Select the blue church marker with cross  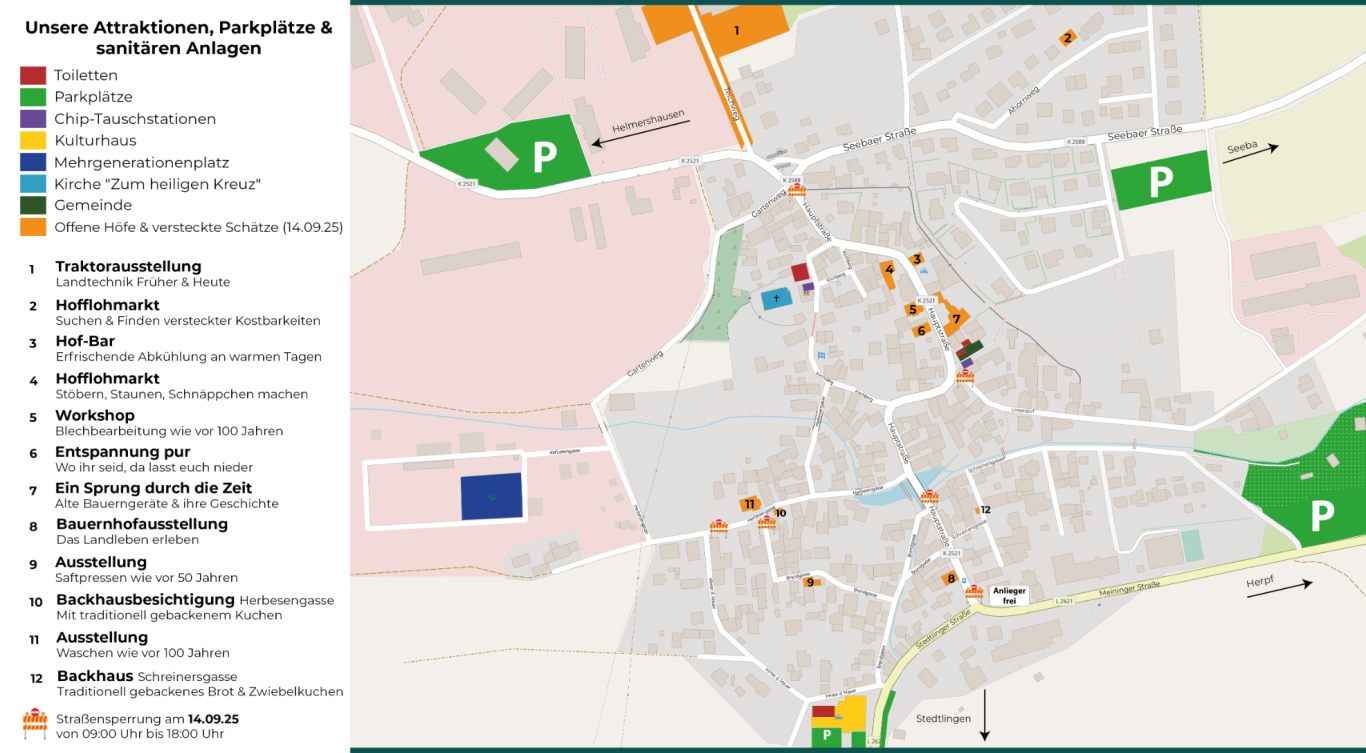tap(776, 299)
